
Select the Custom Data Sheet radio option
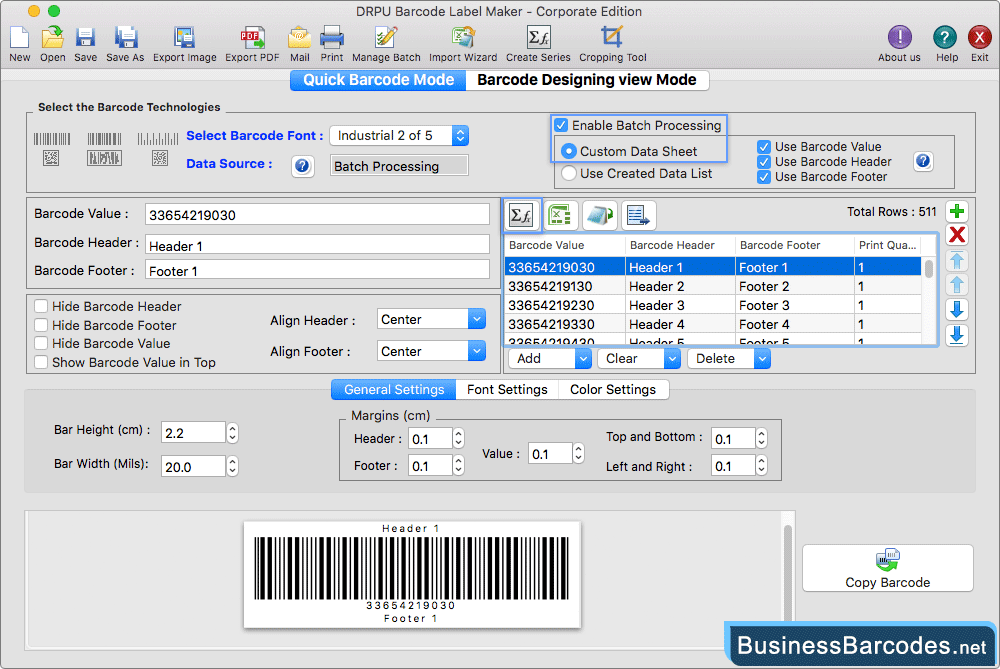pyautogui.click(x=568, y=151)
